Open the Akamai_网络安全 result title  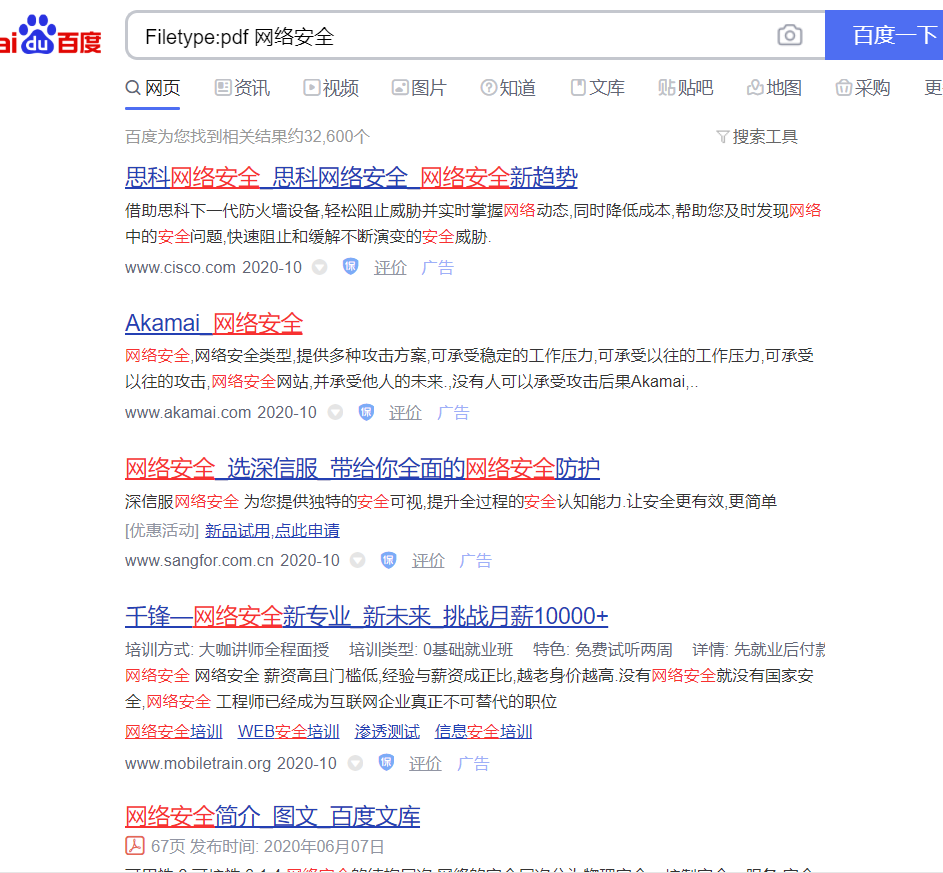[214, 323]
